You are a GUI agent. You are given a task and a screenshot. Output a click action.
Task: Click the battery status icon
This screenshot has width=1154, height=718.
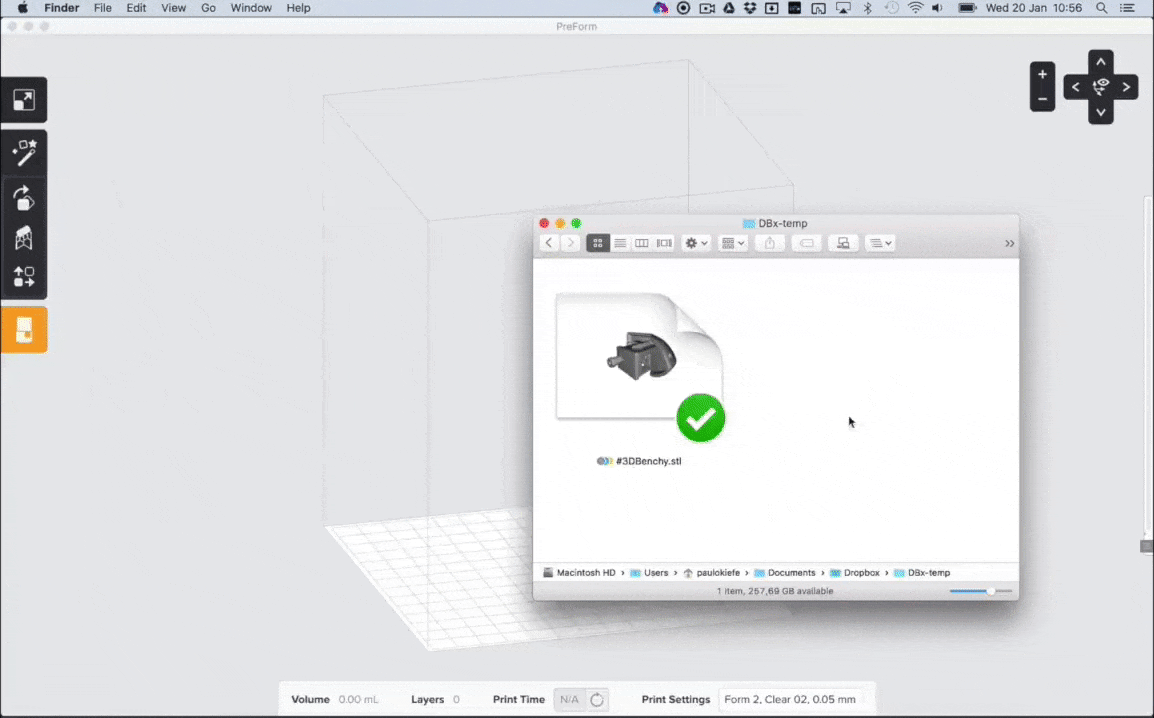point(967,8)
